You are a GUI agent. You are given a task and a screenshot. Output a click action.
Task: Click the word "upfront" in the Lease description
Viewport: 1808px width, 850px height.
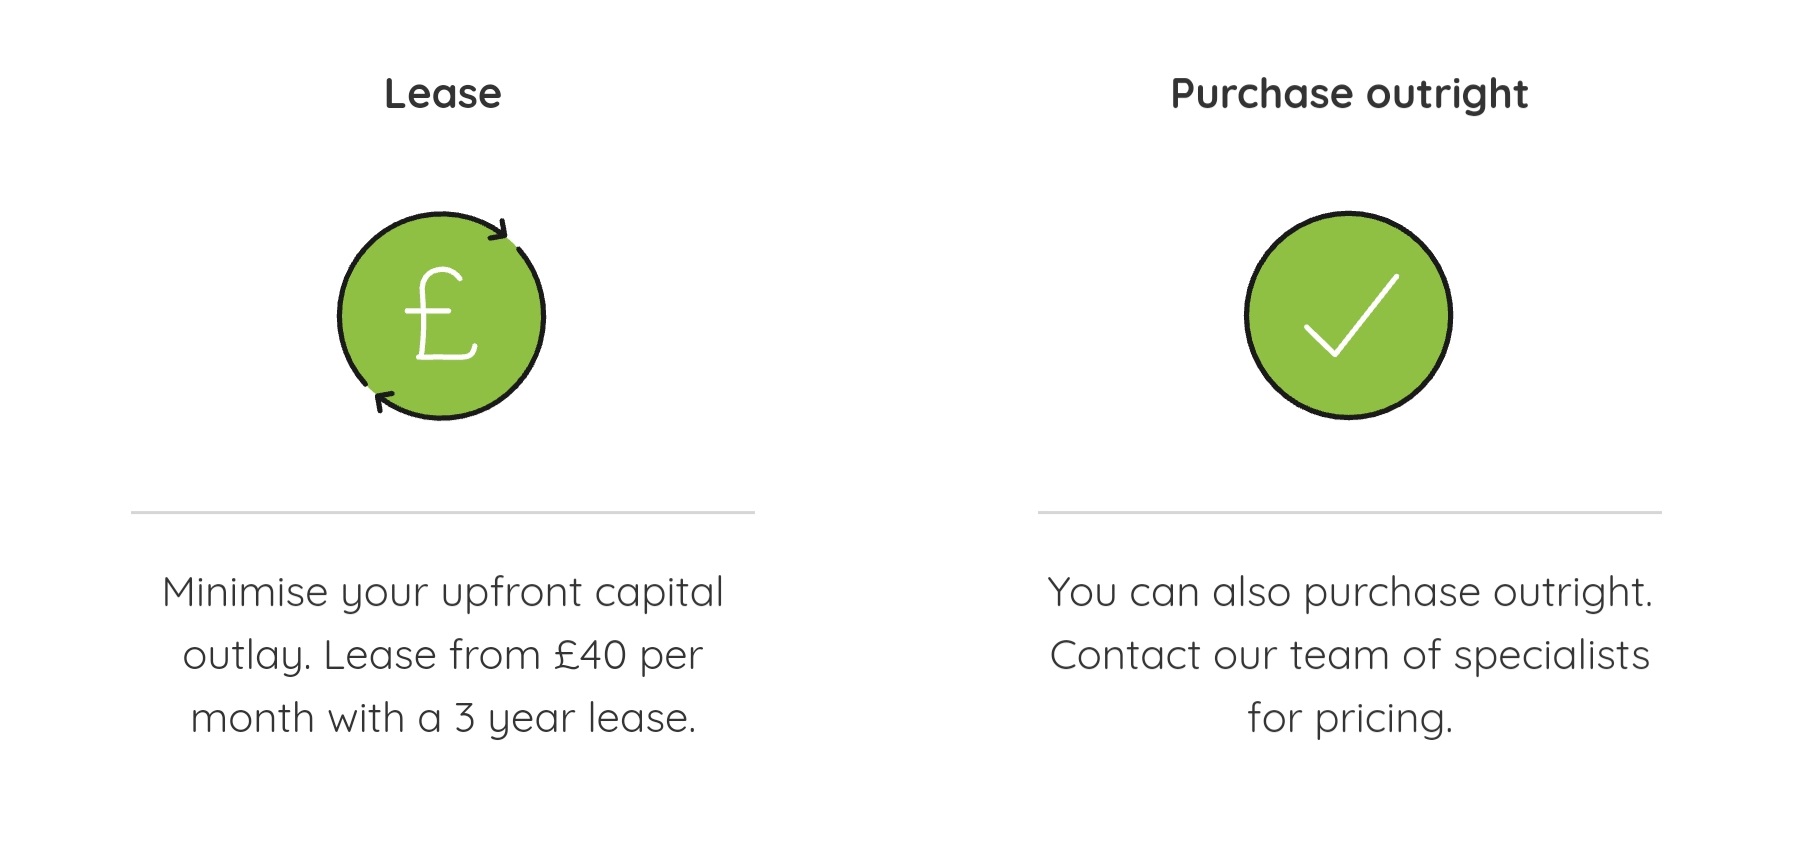click(511, 594)
